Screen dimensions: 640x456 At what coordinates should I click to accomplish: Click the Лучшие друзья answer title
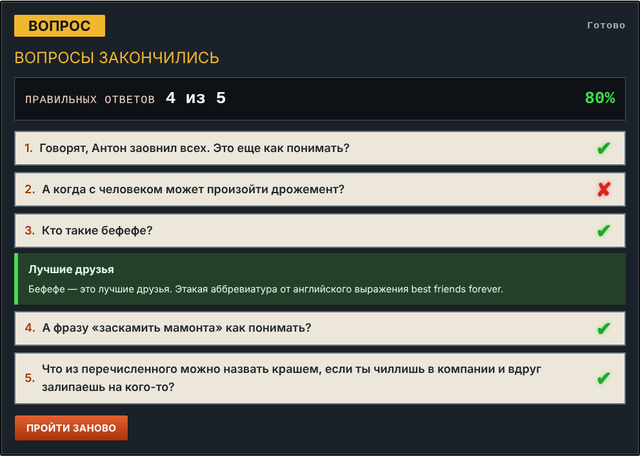71,269
